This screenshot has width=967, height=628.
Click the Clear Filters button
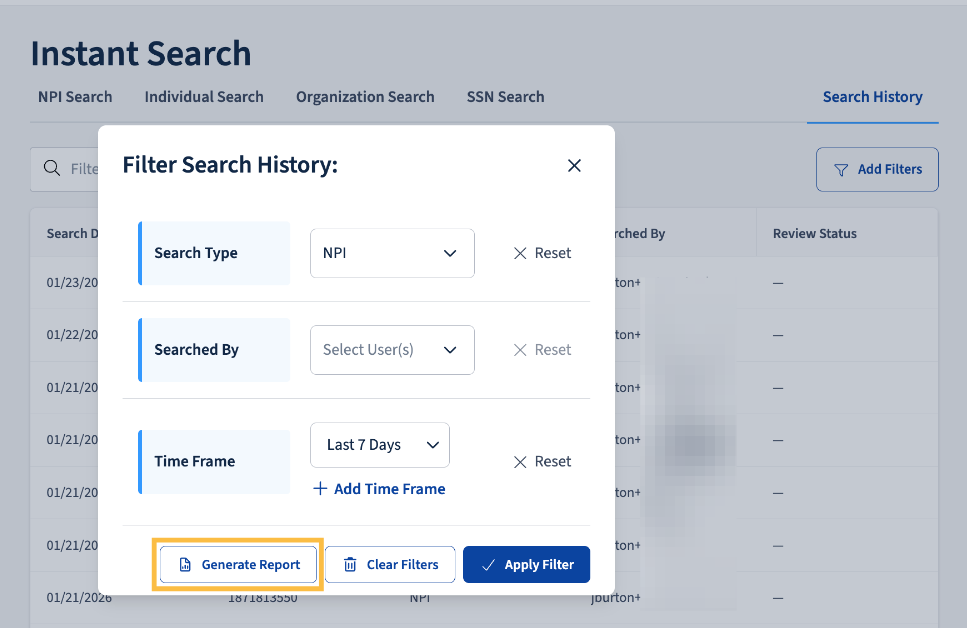390,564
